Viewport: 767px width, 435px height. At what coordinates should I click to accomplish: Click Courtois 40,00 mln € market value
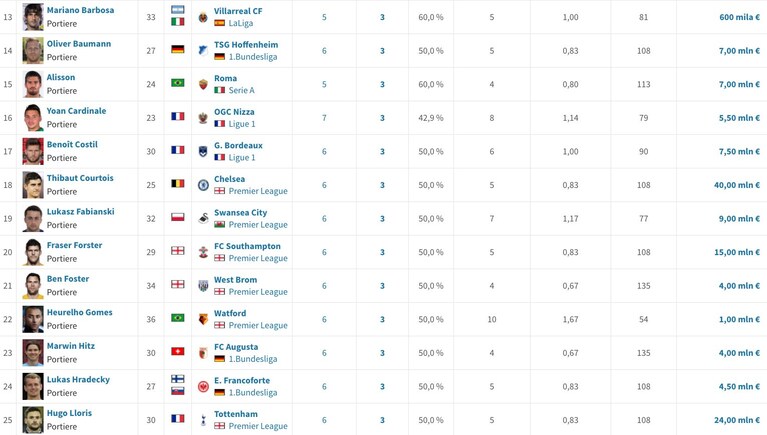[x=737, y=185]
